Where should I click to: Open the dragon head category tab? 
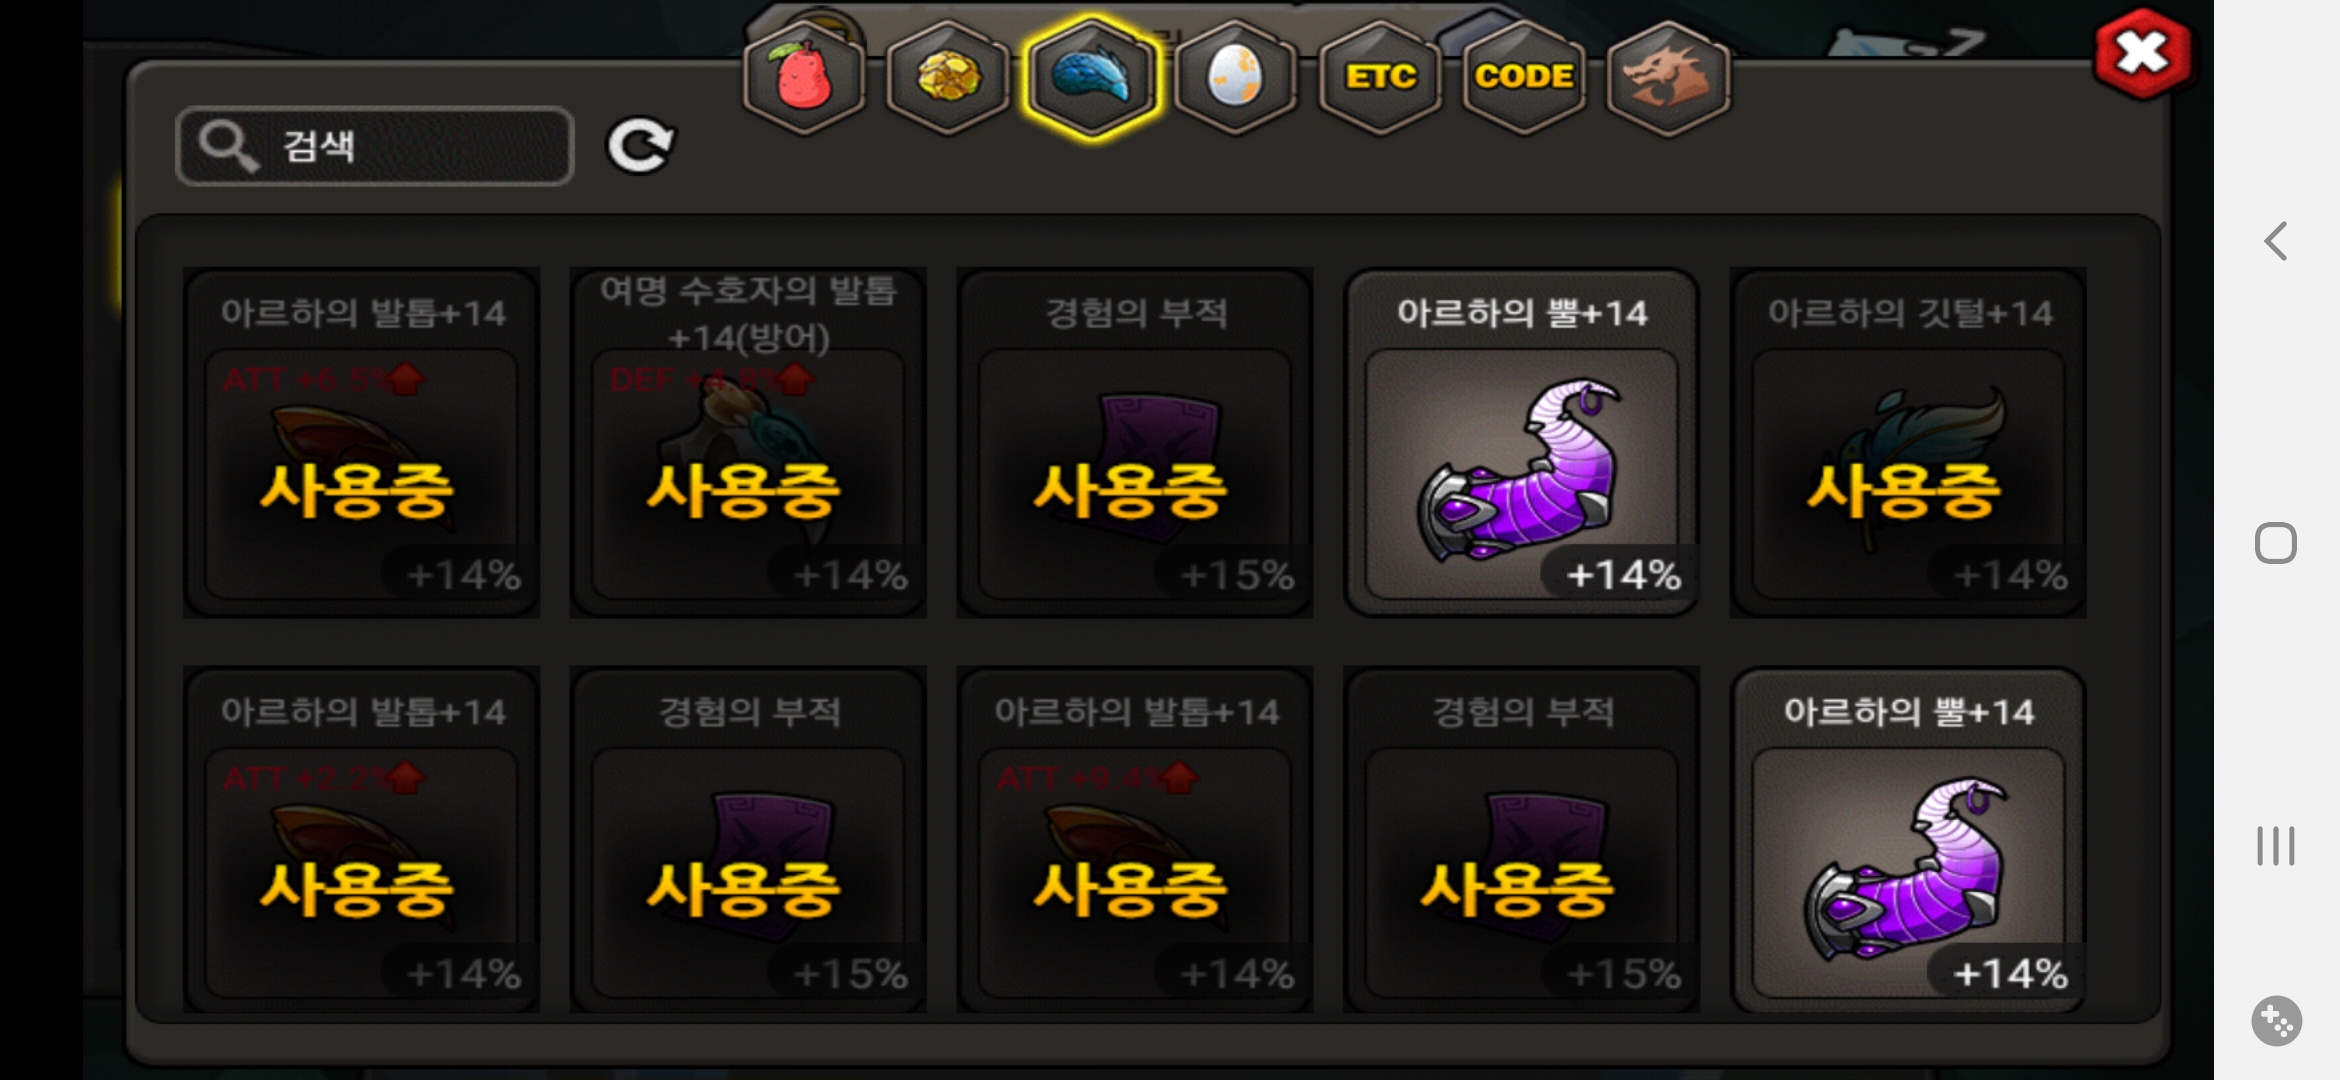[1668, 77]
